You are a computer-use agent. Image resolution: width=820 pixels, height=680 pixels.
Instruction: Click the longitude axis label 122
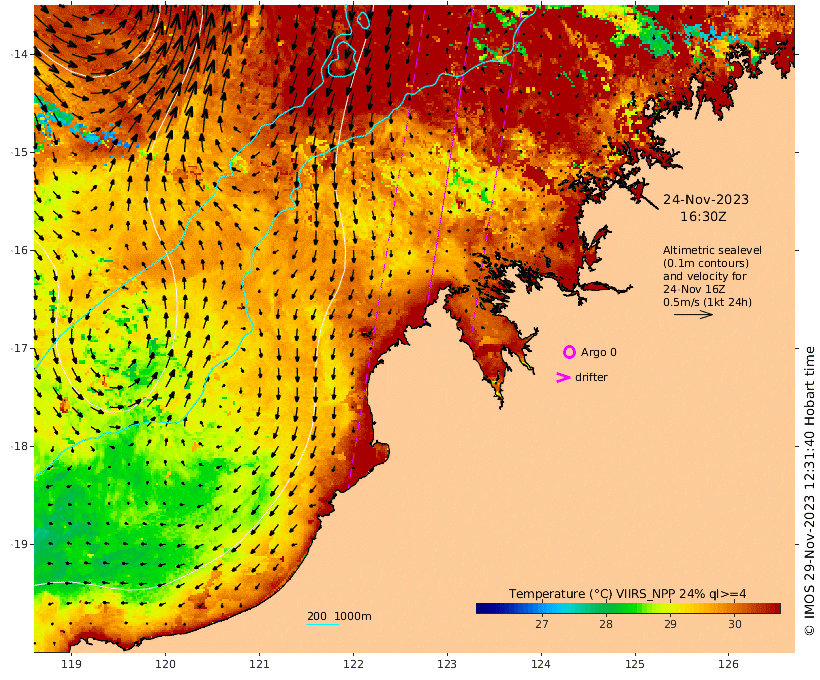[353, 664]
